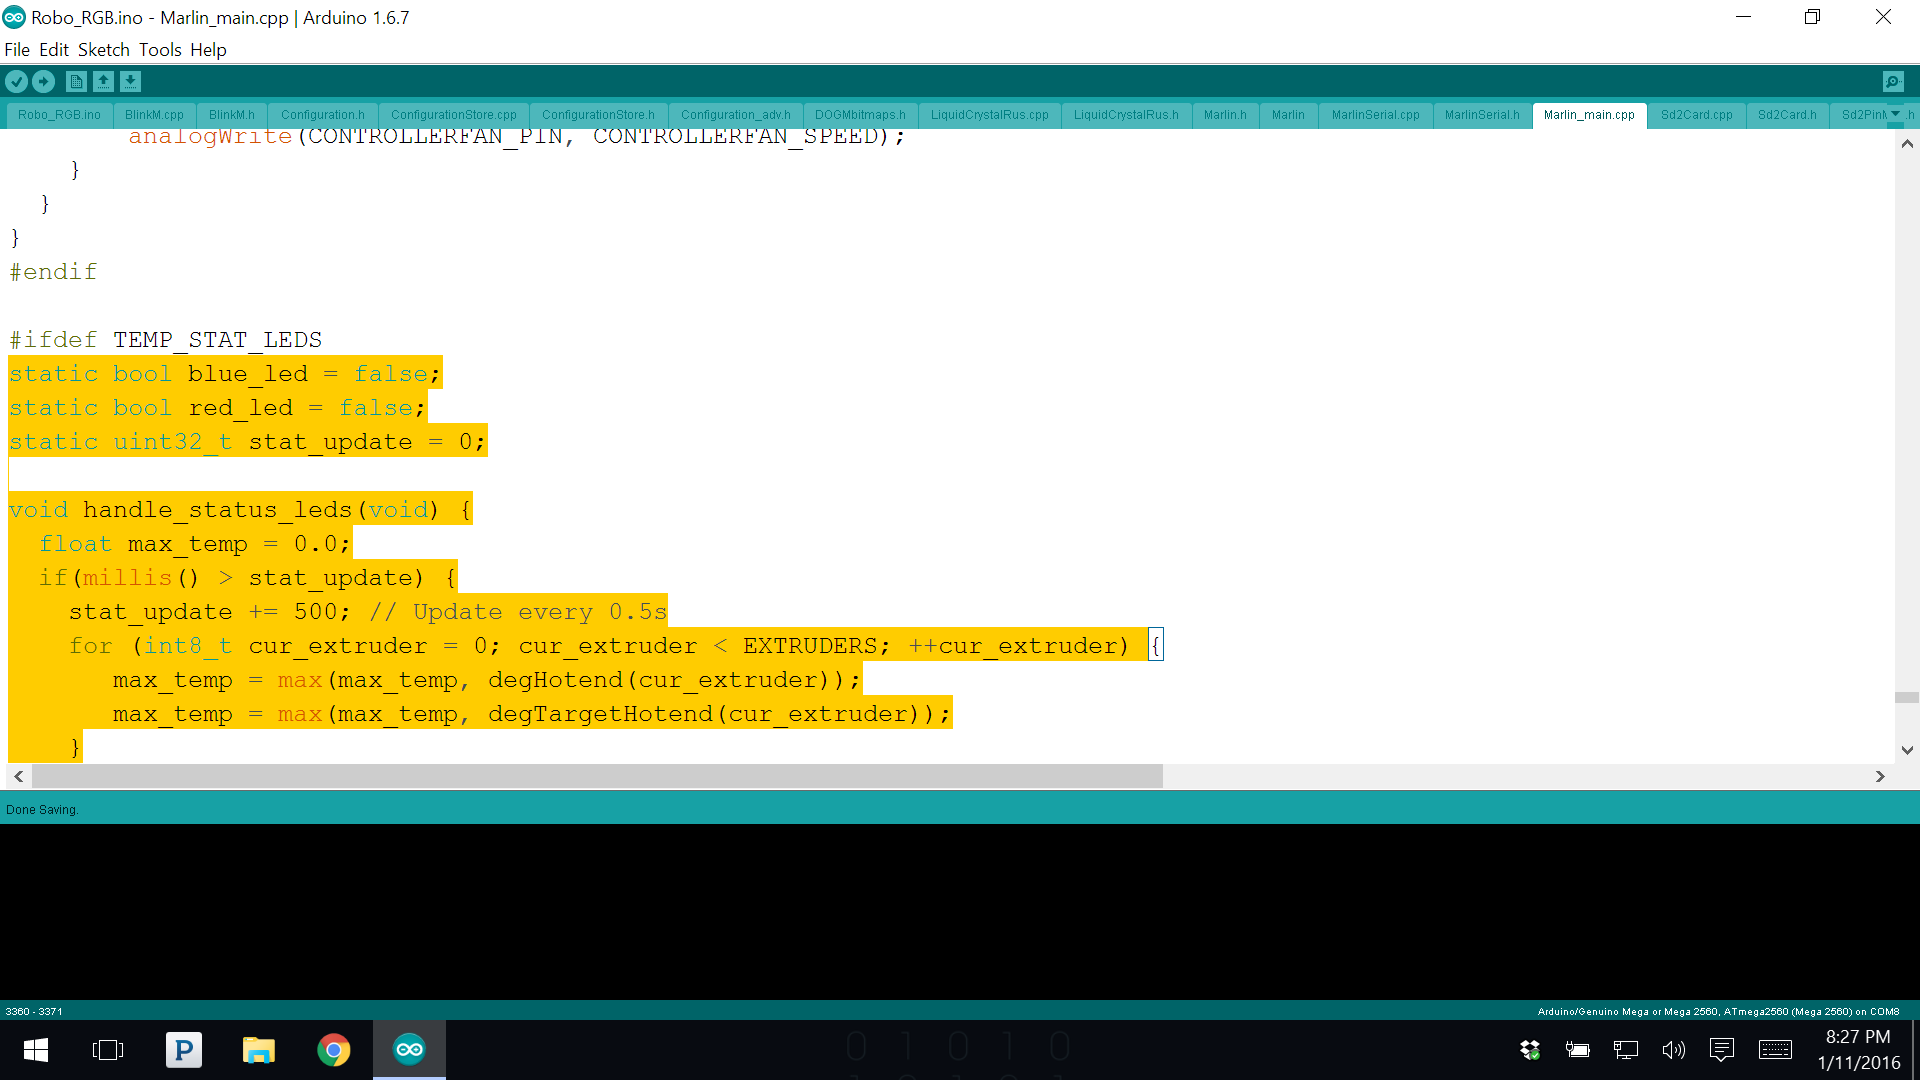
Task: Click the board info 'Arduino/Genuino Mega' status text
Action: (1718, 1012)
